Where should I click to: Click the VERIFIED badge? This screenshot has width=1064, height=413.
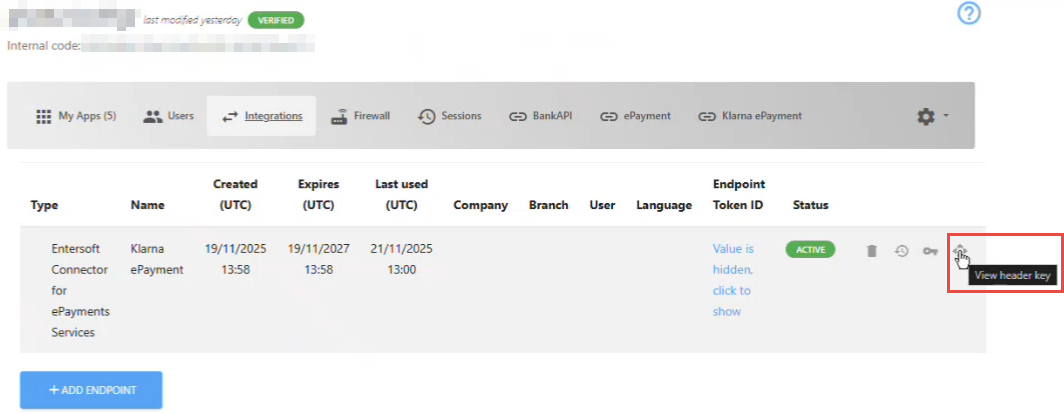276,20
